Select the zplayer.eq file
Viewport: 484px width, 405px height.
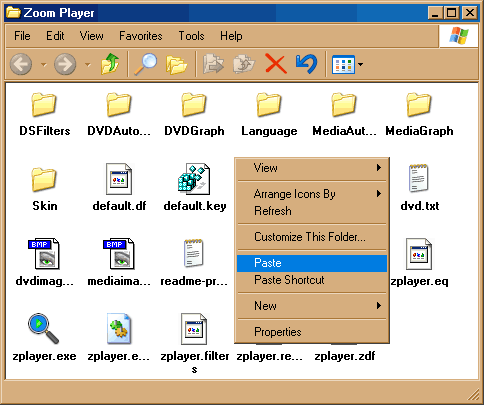coord(419,263)
